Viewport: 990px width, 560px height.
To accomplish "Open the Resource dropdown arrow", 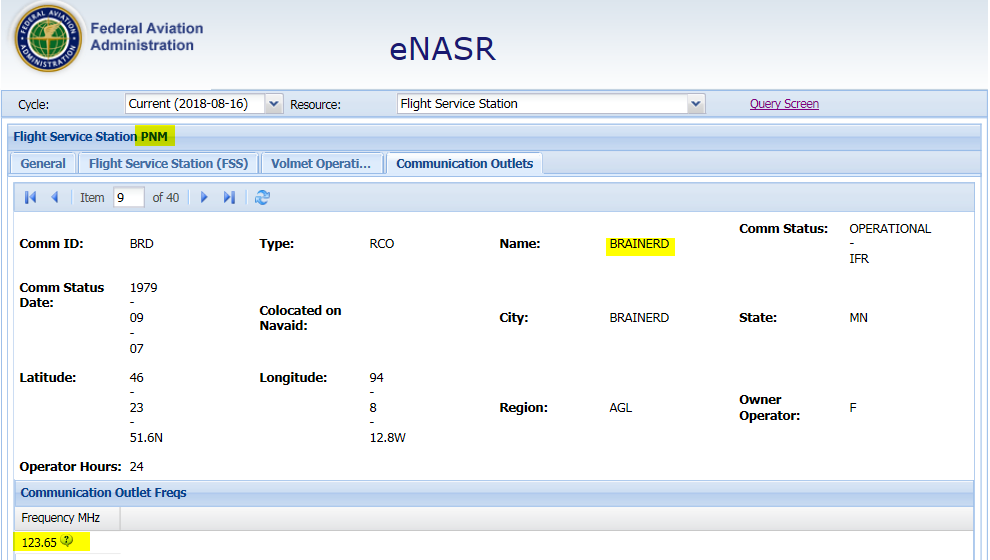I will (x=695, y=104).
